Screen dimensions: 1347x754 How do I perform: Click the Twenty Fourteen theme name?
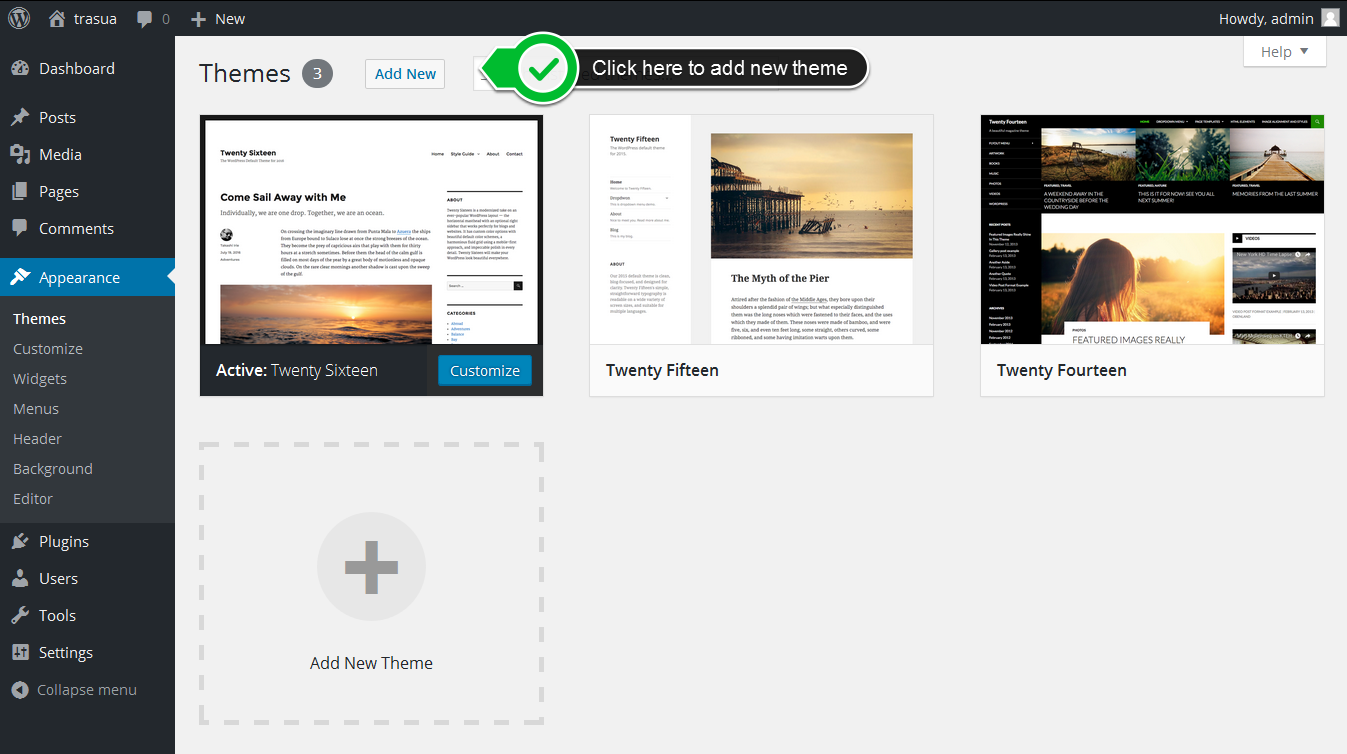point(1062,370)
